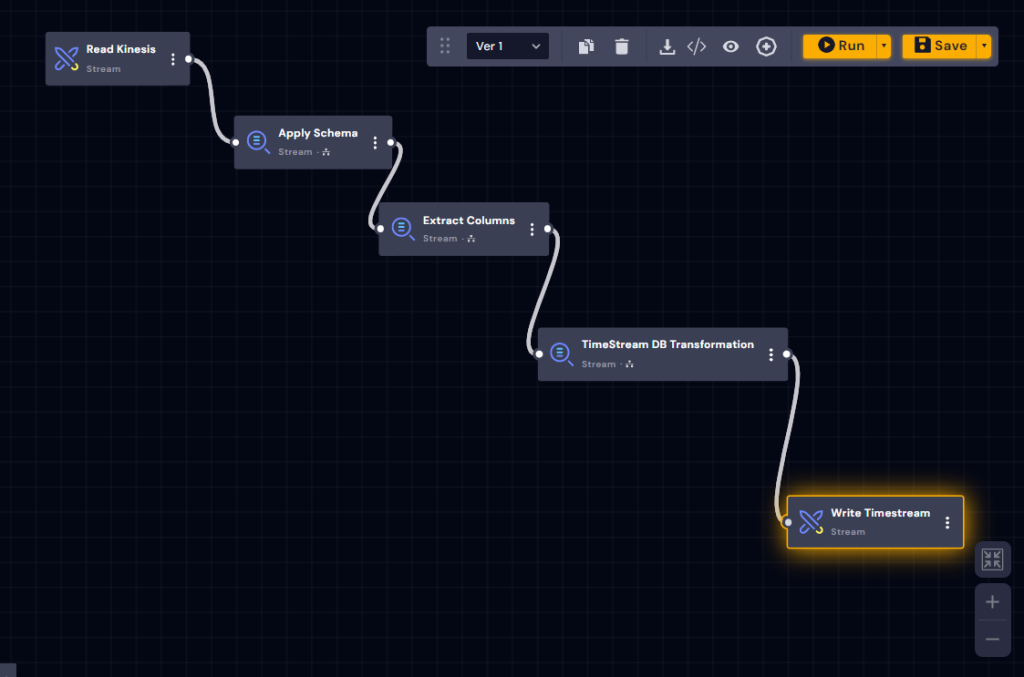Select the Write Timestream node

click(x=875, y=521)
